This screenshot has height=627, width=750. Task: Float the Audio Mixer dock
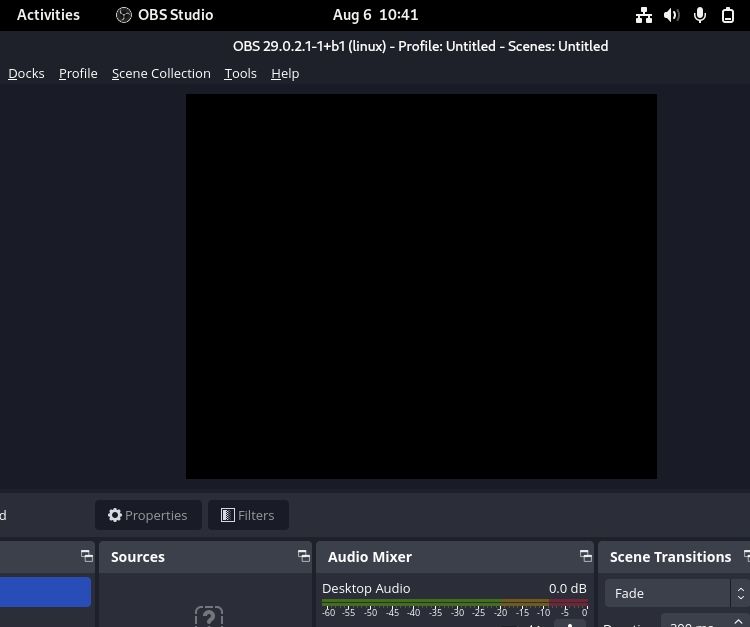click(585, 557)
